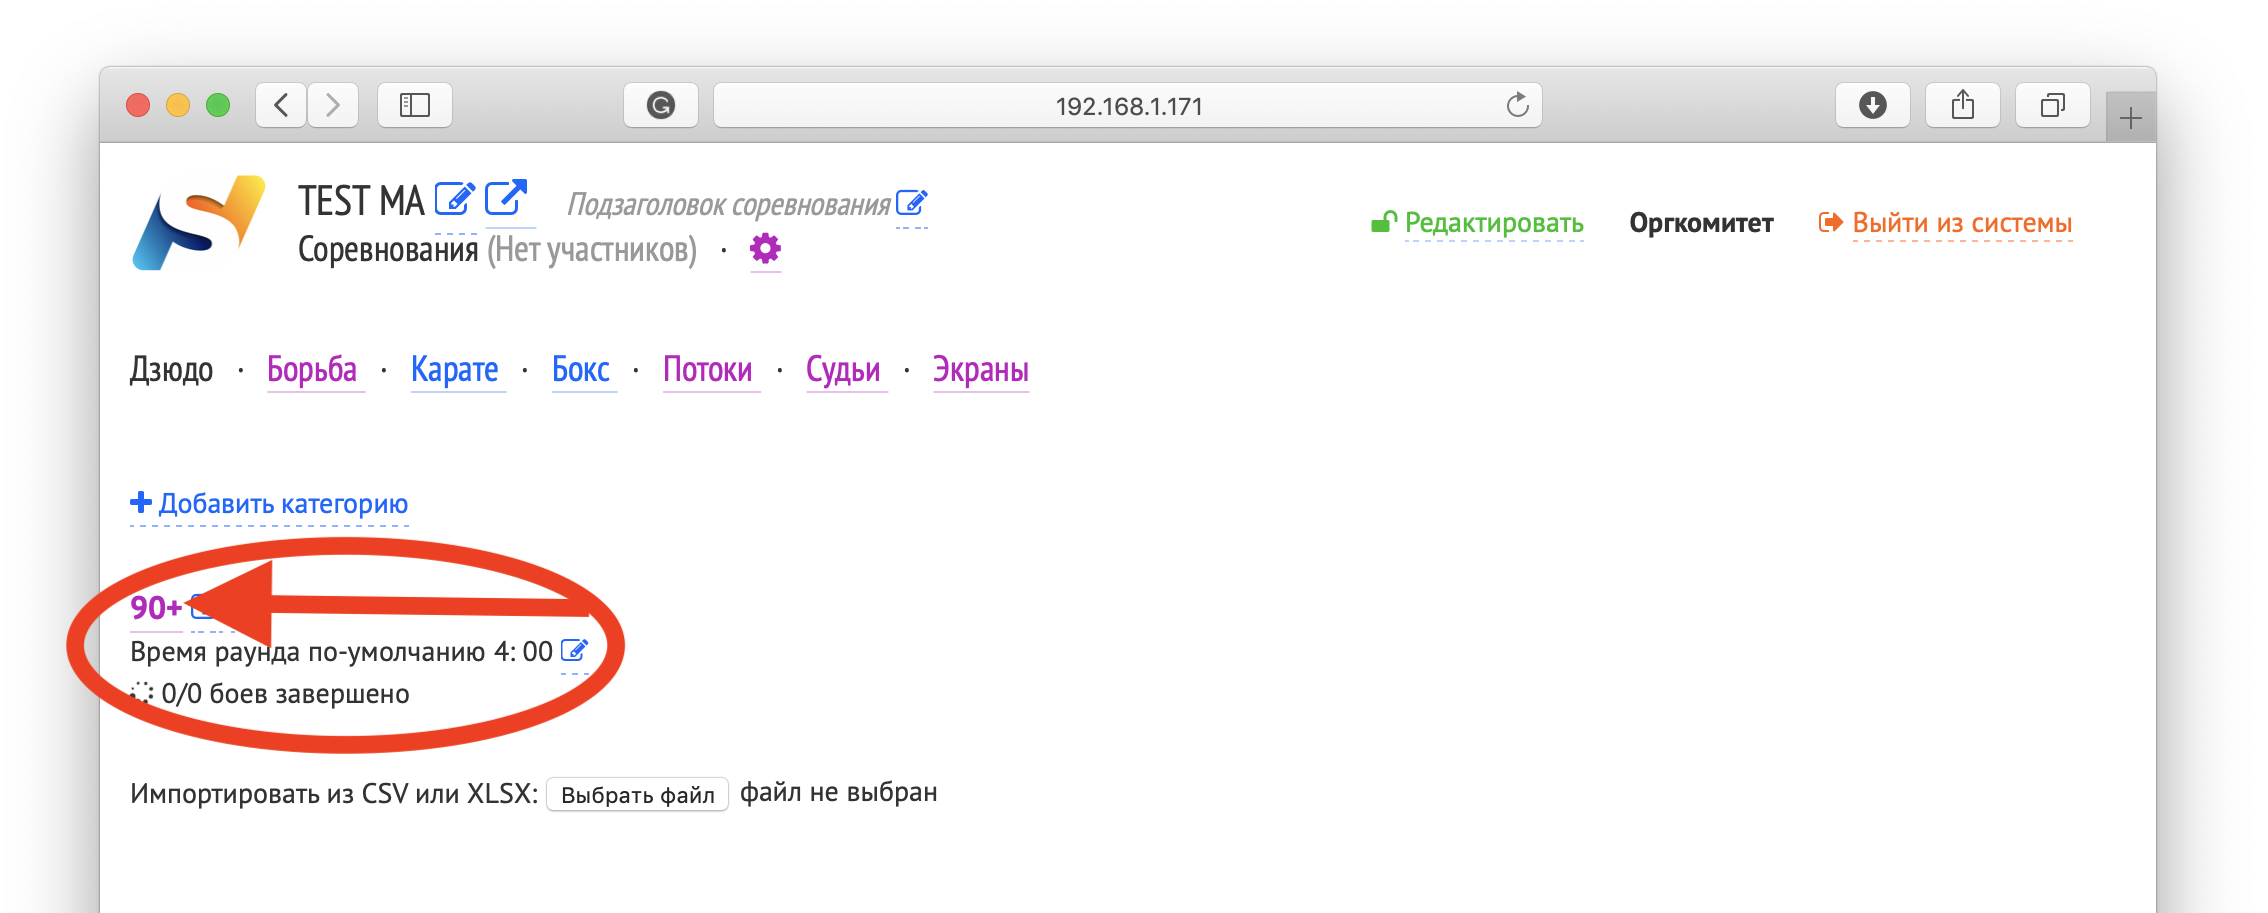The image size is (2268, 913).
Task: Open the Экраны tab
Action: click(x=981, y=369)
